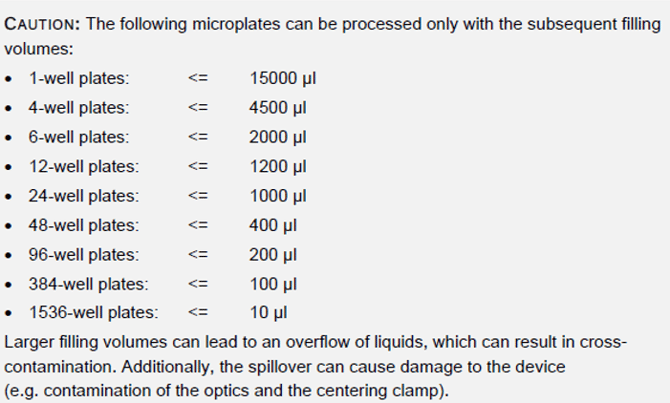Viewport: 670px width, 403px height.
Task: Click the 1-well plates list entry
Action: pos(79,78)
